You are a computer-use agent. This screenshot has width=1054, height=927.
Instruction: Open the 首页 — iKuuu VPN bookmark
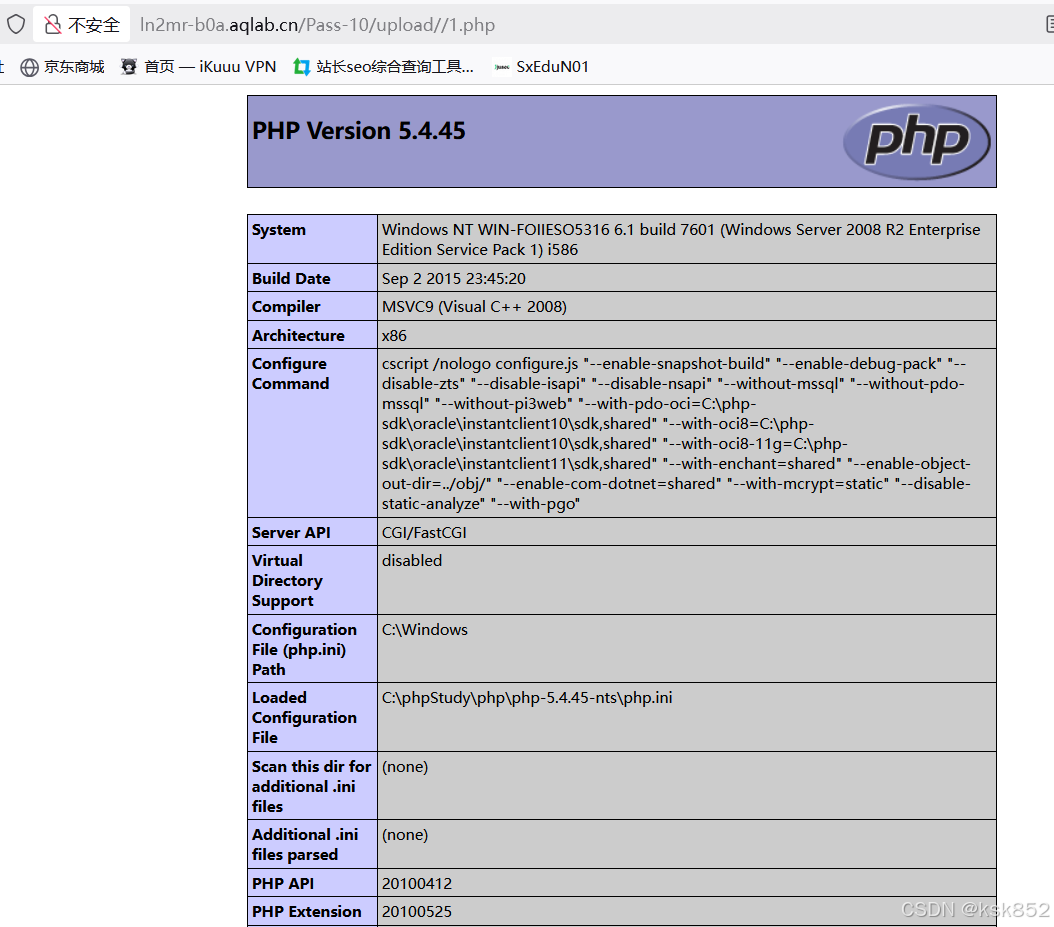(x=198, y=67)
